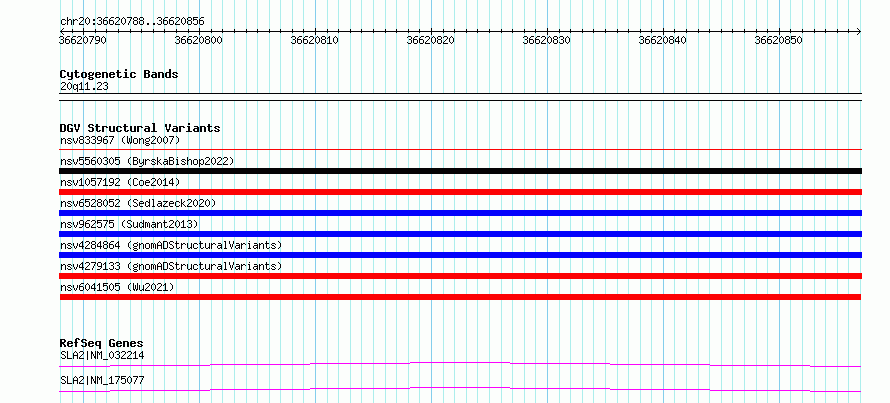Select the thin red nsv833967 variant line
This screenshot has height=403, width=890.
460,150
